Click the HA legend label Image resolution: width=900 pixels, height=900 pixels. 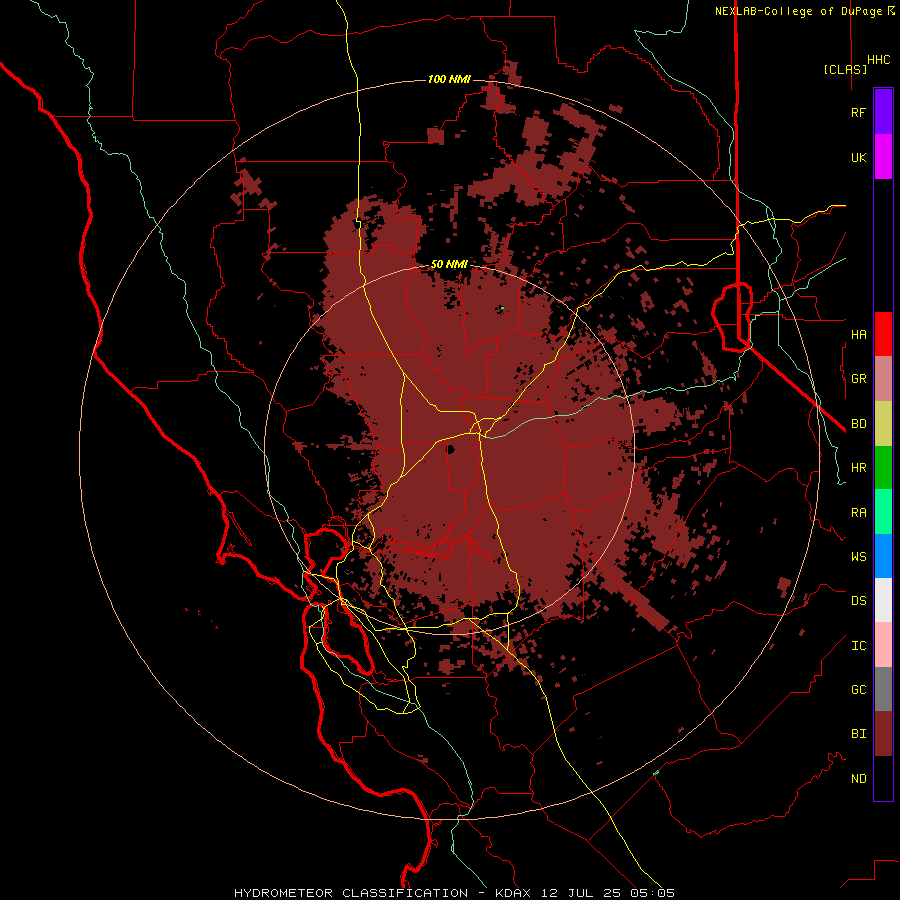(x=858, y=334)
